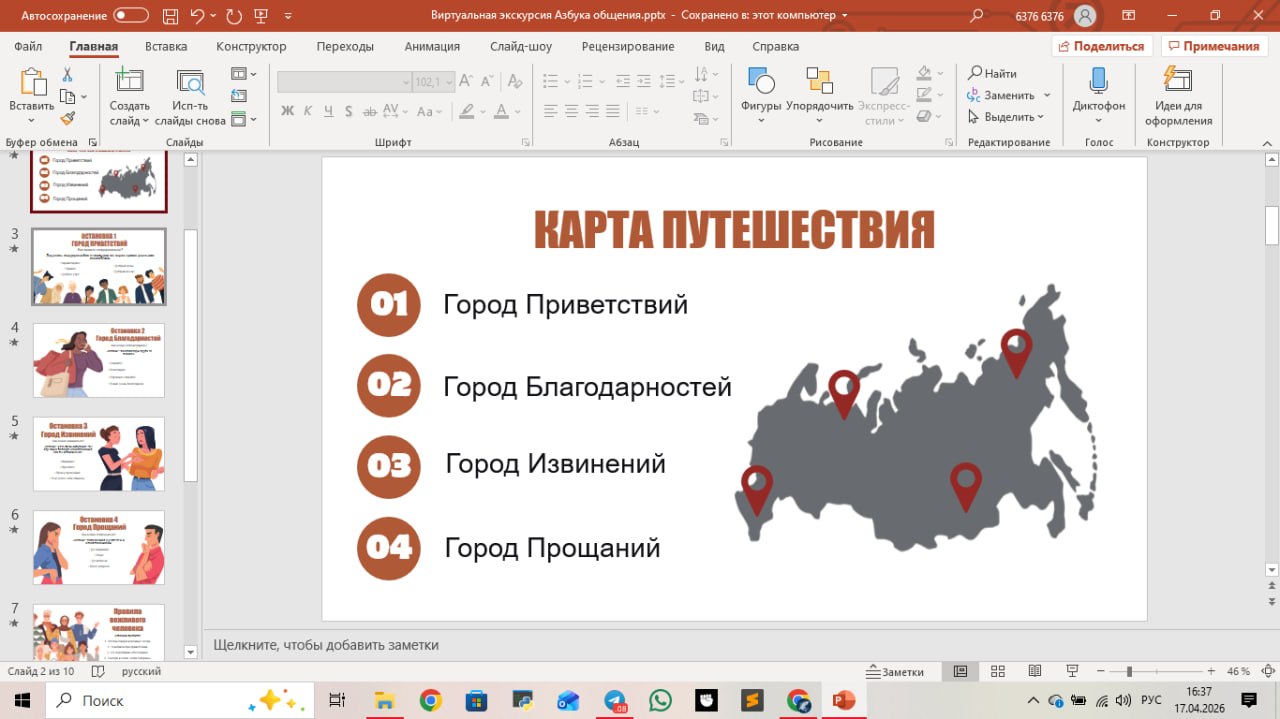1280x719 pixels.
Task: Click the Поделиться button
Action: coord(1103,46)
